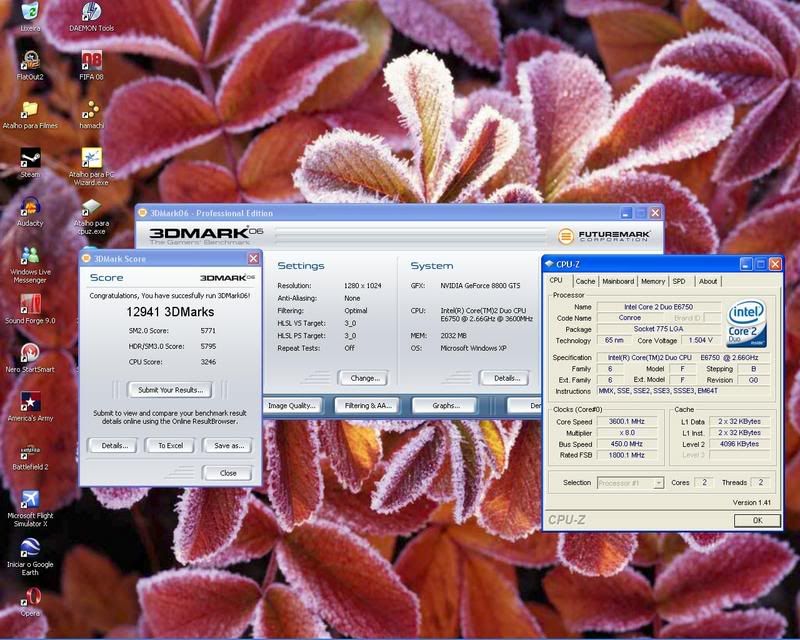The image size is (800, 640).
Task: Open the Nero StartSmart icon
Action: coord(30,357)
